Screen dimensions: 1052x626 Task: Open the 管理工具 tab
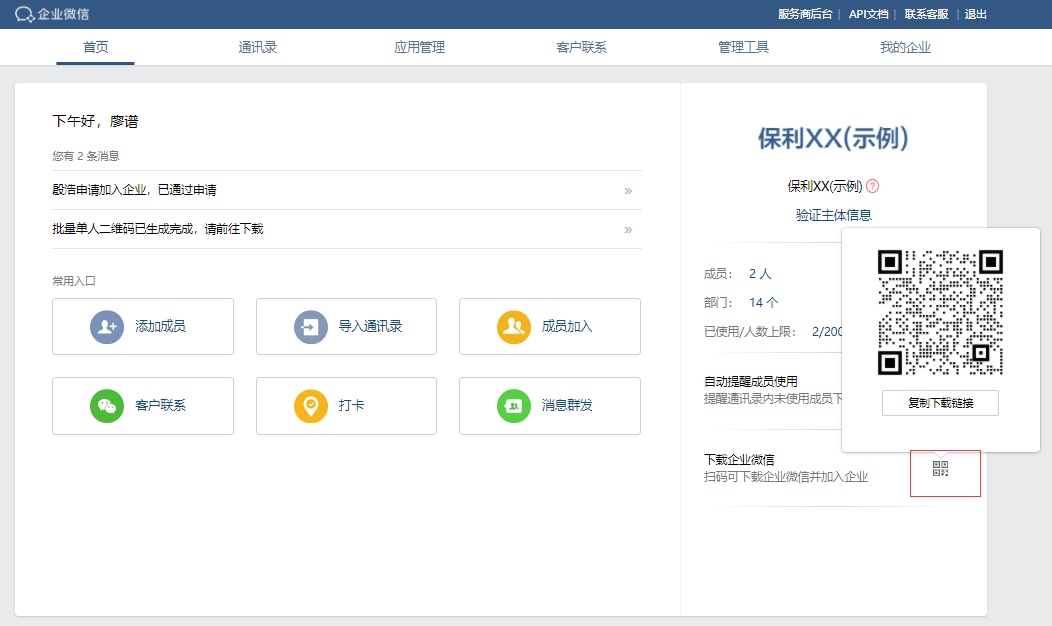[743, 47]
